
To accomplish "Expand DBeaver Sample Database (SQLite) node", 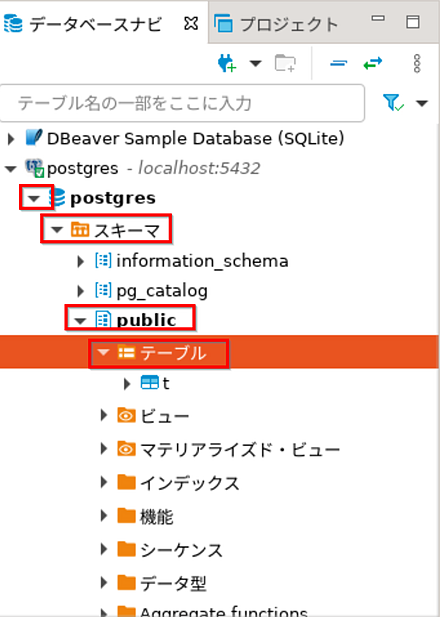I will click(11, 139).
